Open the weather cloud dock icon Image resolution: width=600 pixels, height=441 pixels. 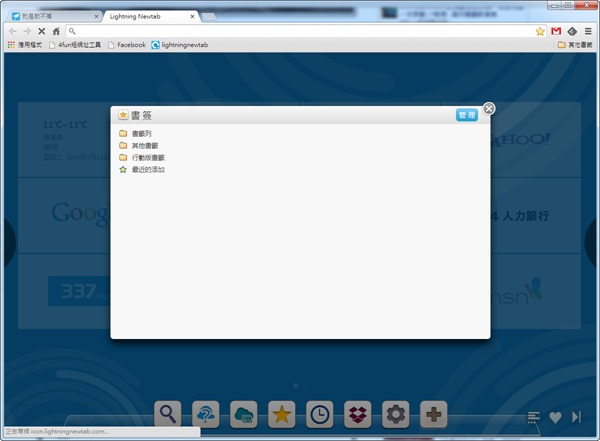205,414
